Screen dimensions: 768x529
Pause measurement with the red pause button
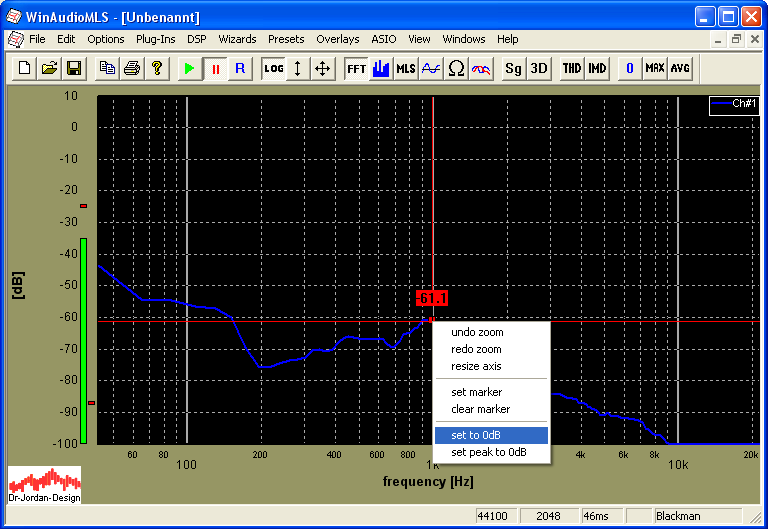click(214, 69)
